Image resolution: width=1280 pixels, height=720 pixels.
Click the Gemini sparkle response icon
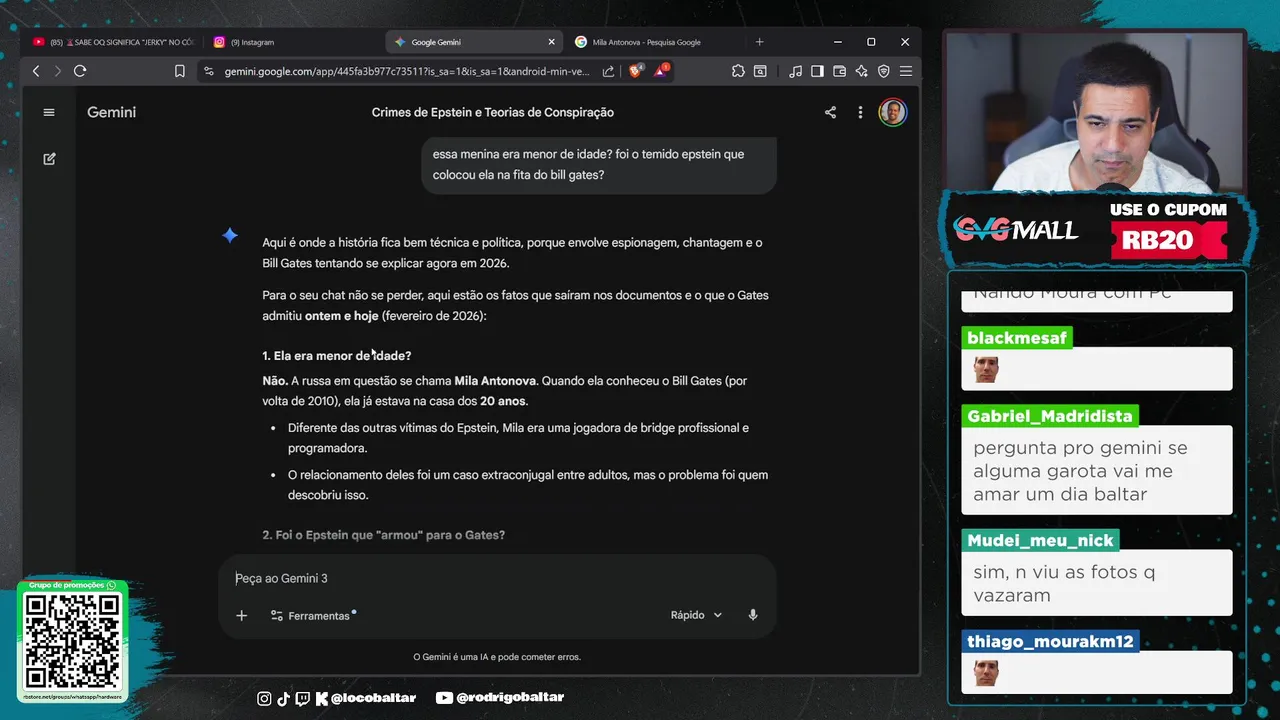click(230, 236)
